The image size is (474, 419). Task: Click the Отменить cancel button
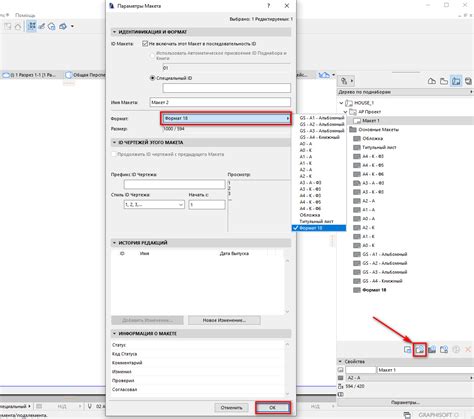[231, 407]
